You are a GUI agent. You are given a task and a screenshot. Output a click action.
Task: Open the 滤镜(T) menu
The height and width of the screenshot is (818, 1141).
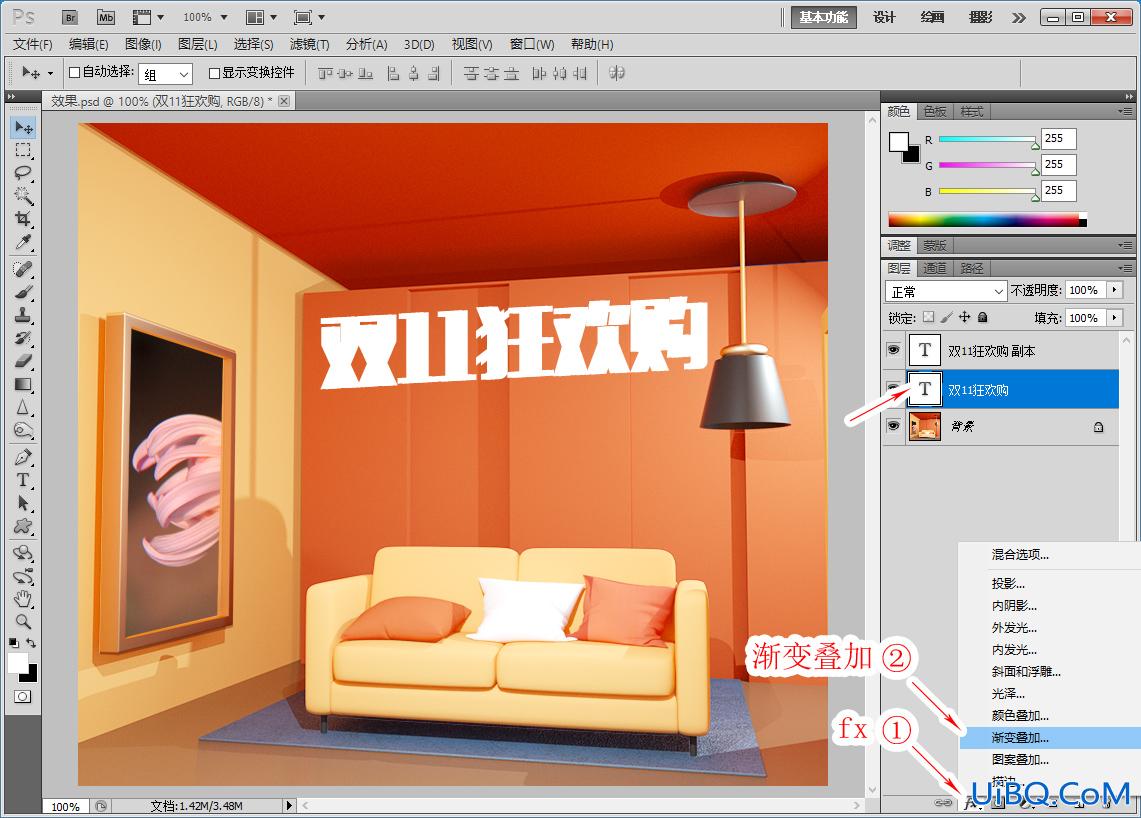coord(309,44)
